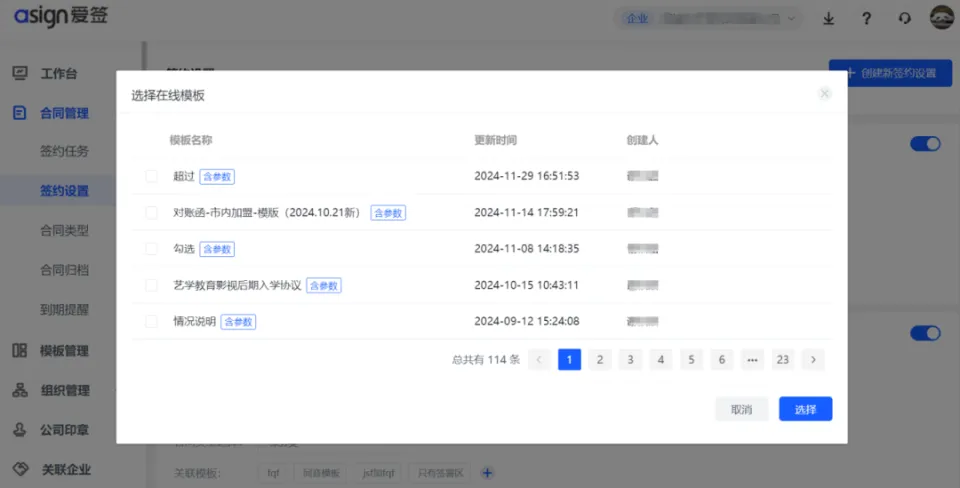Image resolution: width=960 pixels, height=488 pixels.
Task: Expand more pages via ellipsis button
Action: tap(752, 360)
